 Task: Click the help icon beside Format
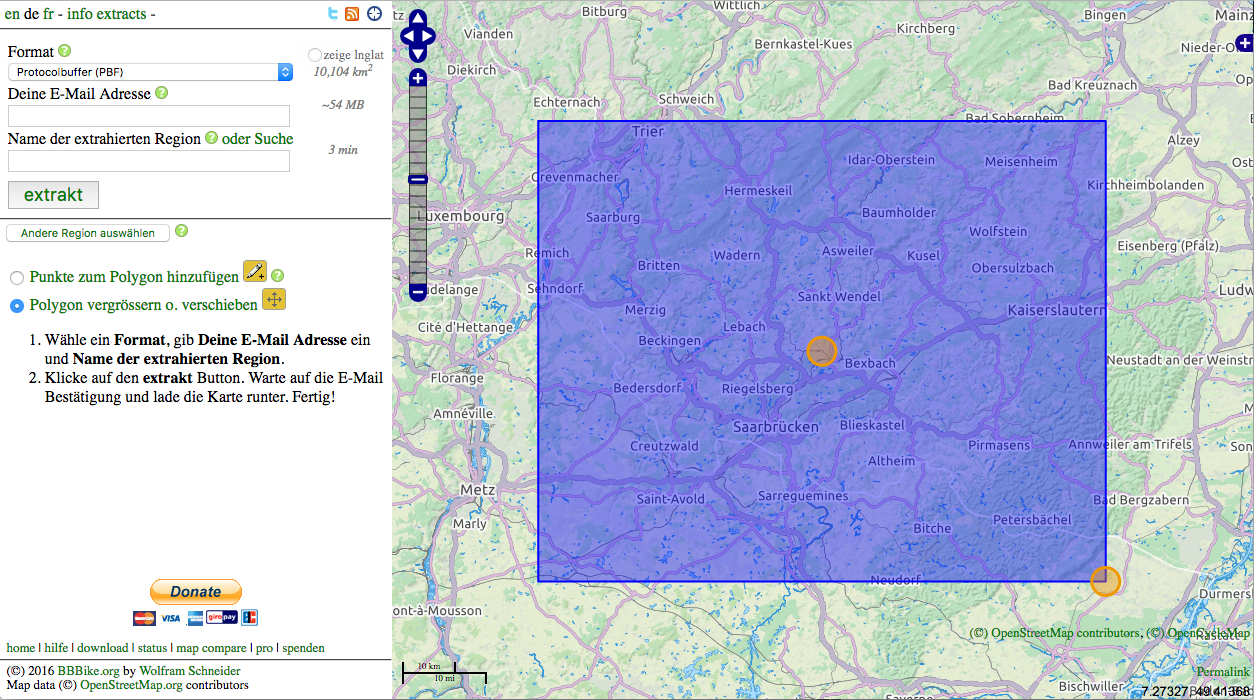[65, 50]
